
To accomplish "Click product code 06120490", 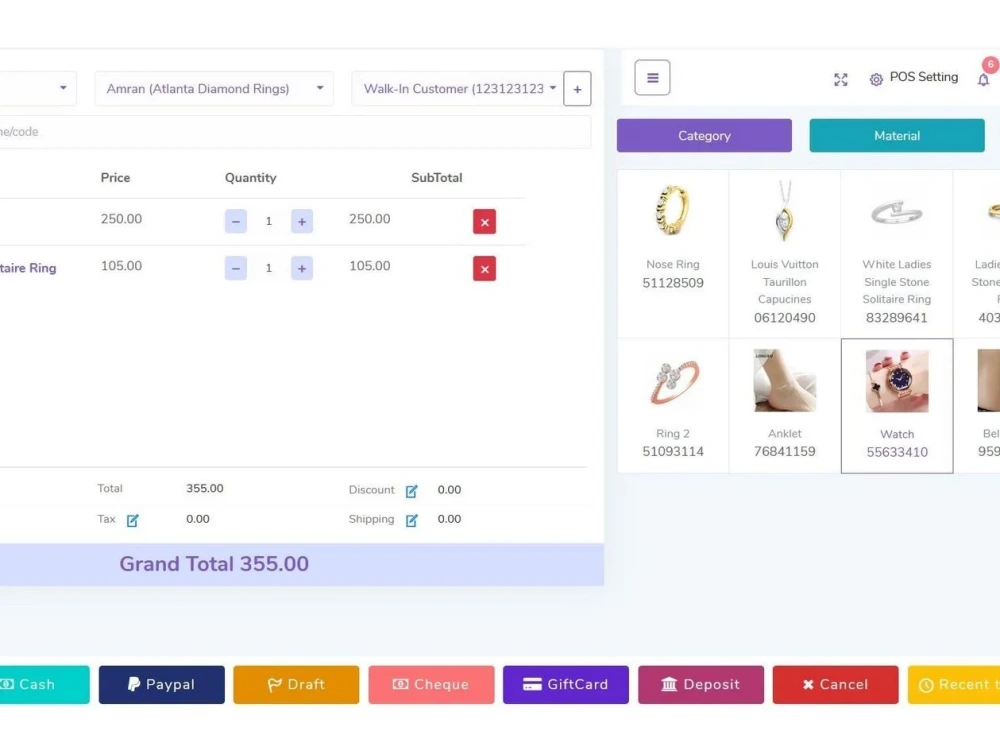I will click(784, 318).
